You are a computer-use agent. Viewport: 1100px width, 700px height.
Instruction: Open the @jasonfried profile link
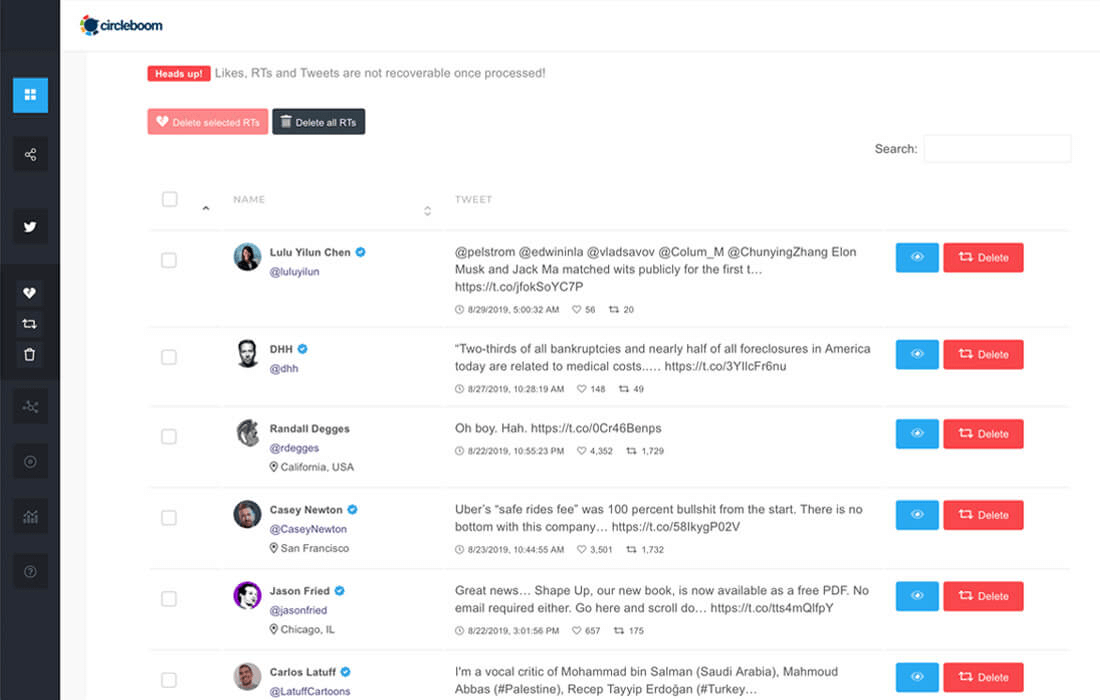(298, 610)
